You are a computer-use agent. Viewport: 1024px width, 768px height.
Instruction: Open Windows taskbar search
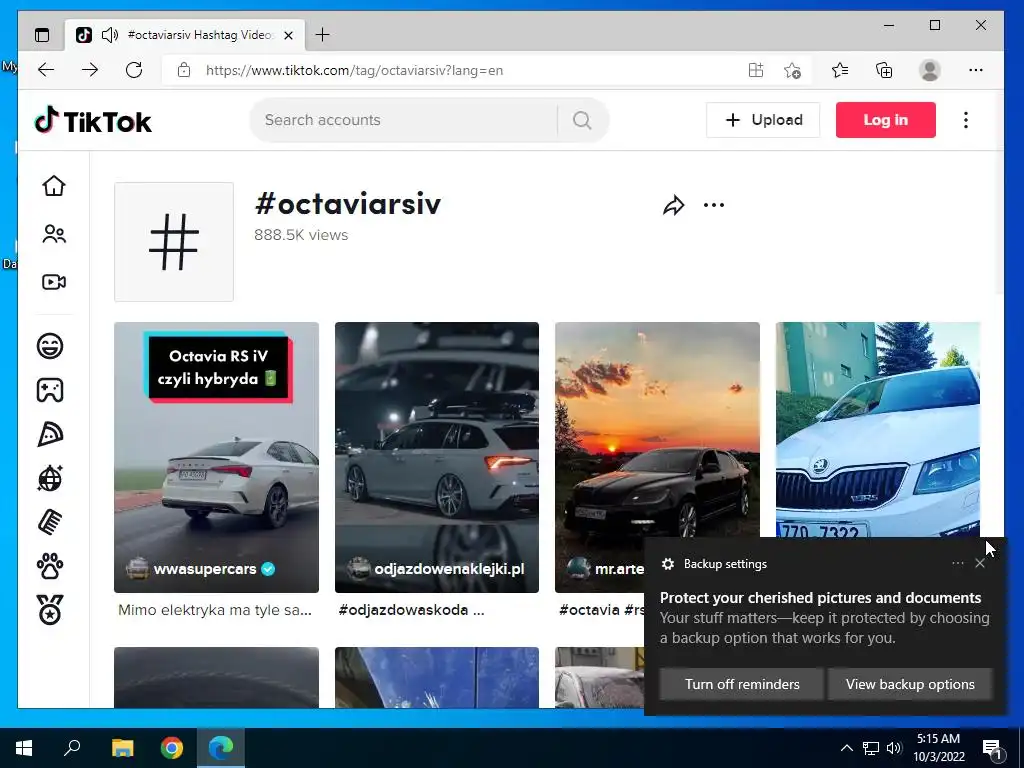pos(72,748)
